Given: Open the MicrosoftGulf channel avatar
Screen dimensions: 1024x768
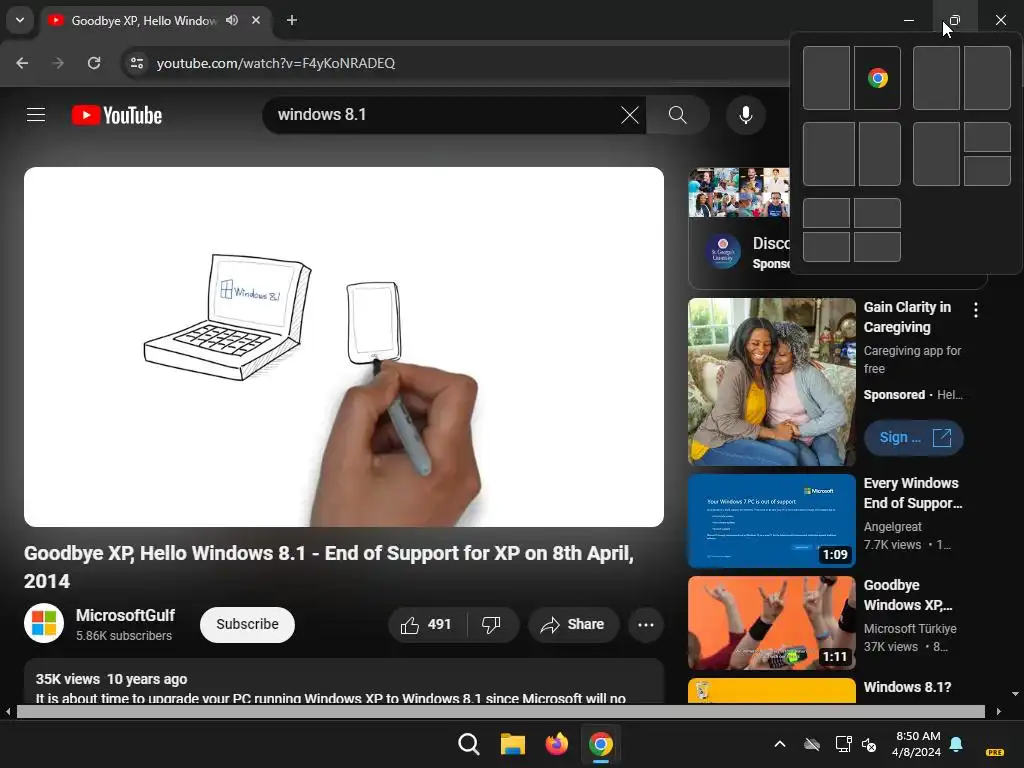Looking at the screenshot, I should tap(44, 623).
